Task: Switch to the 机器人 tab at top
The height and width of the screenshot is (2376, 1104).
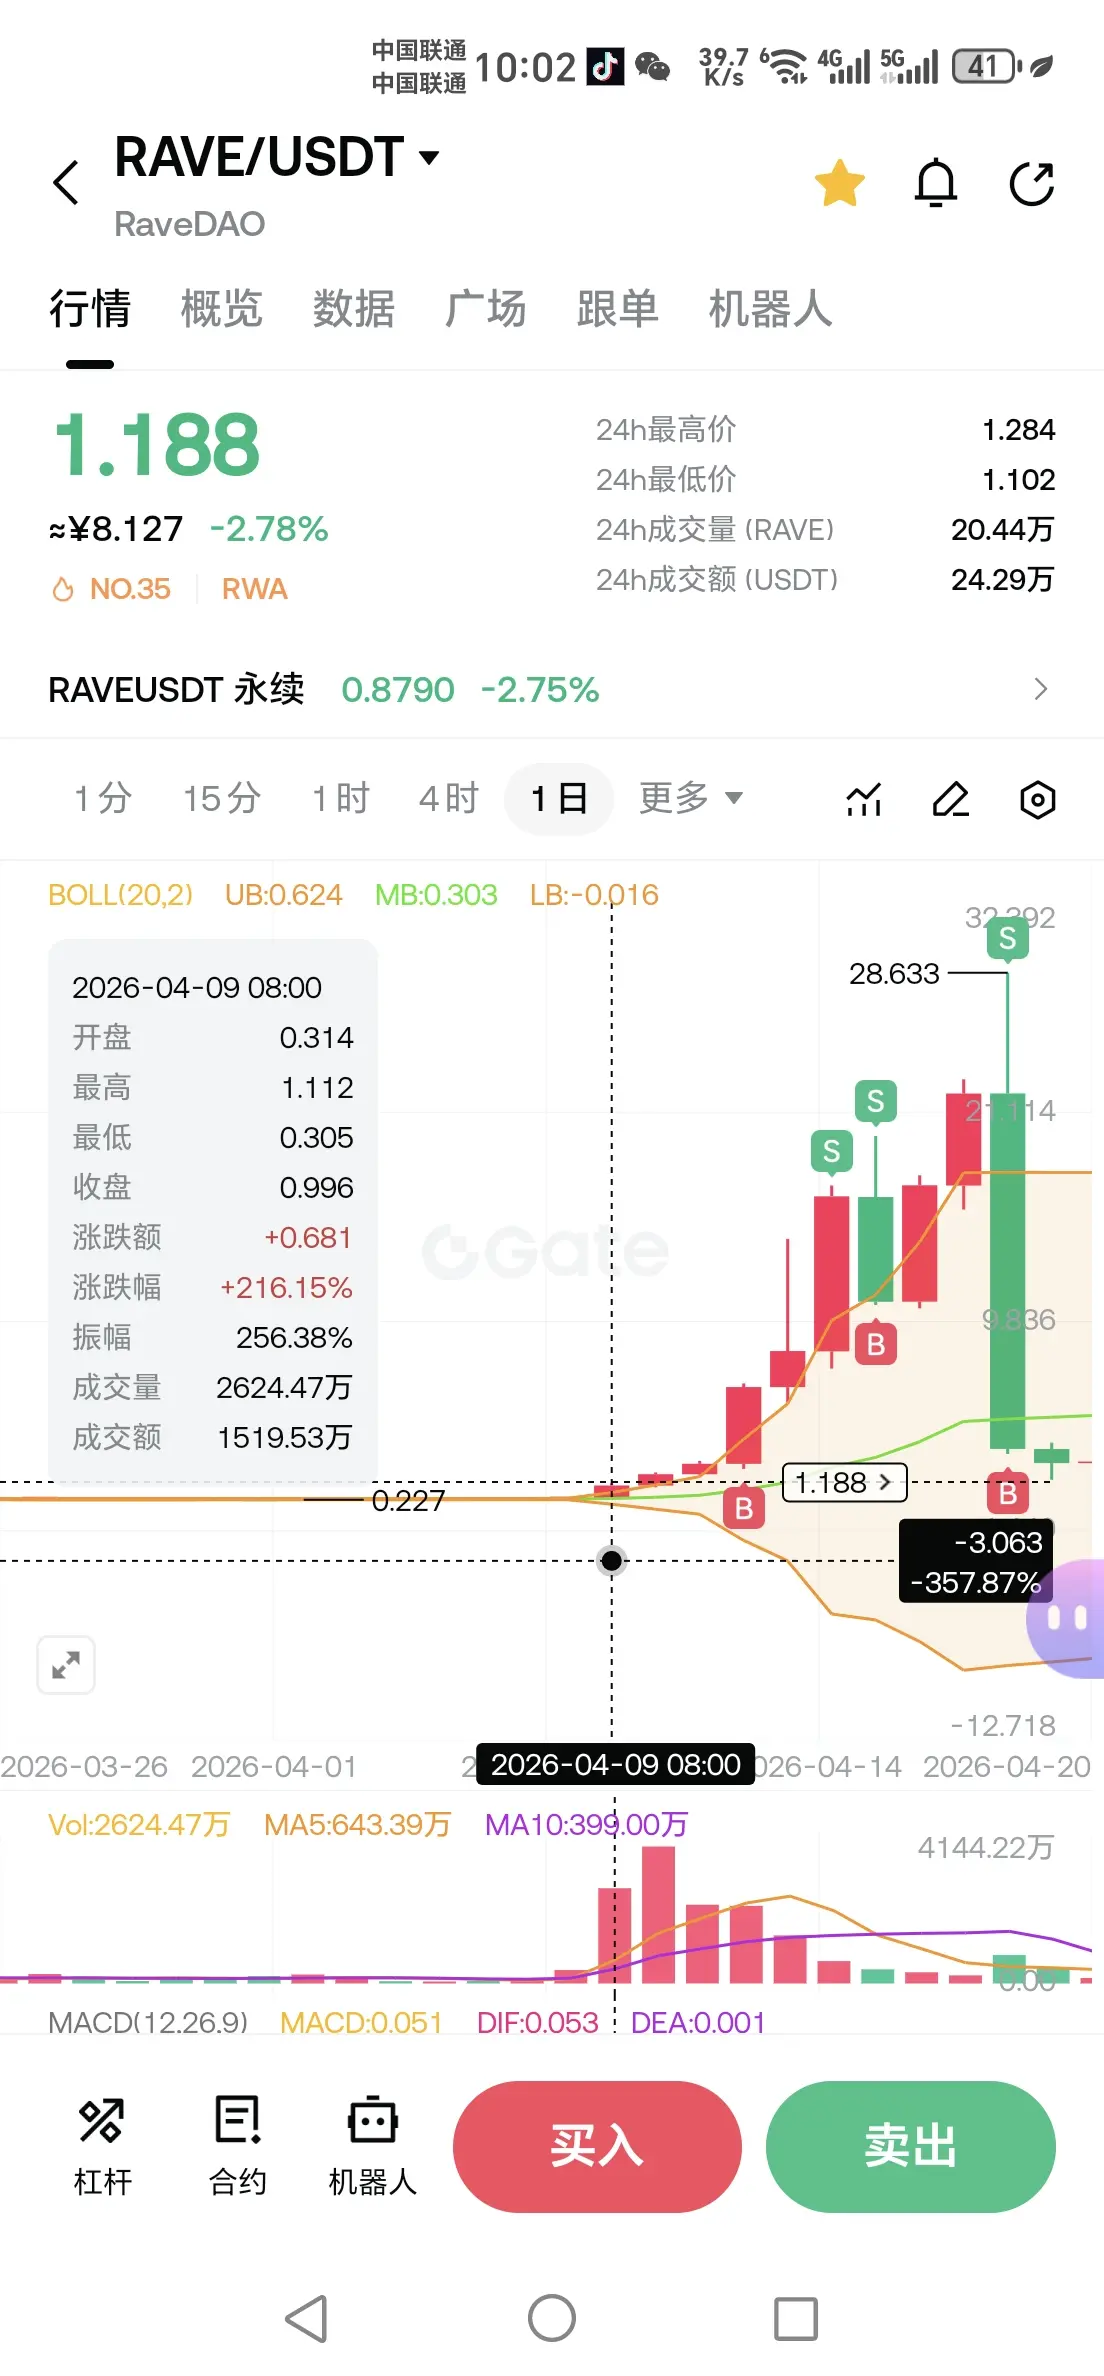Action: click(x=770, y=309)
